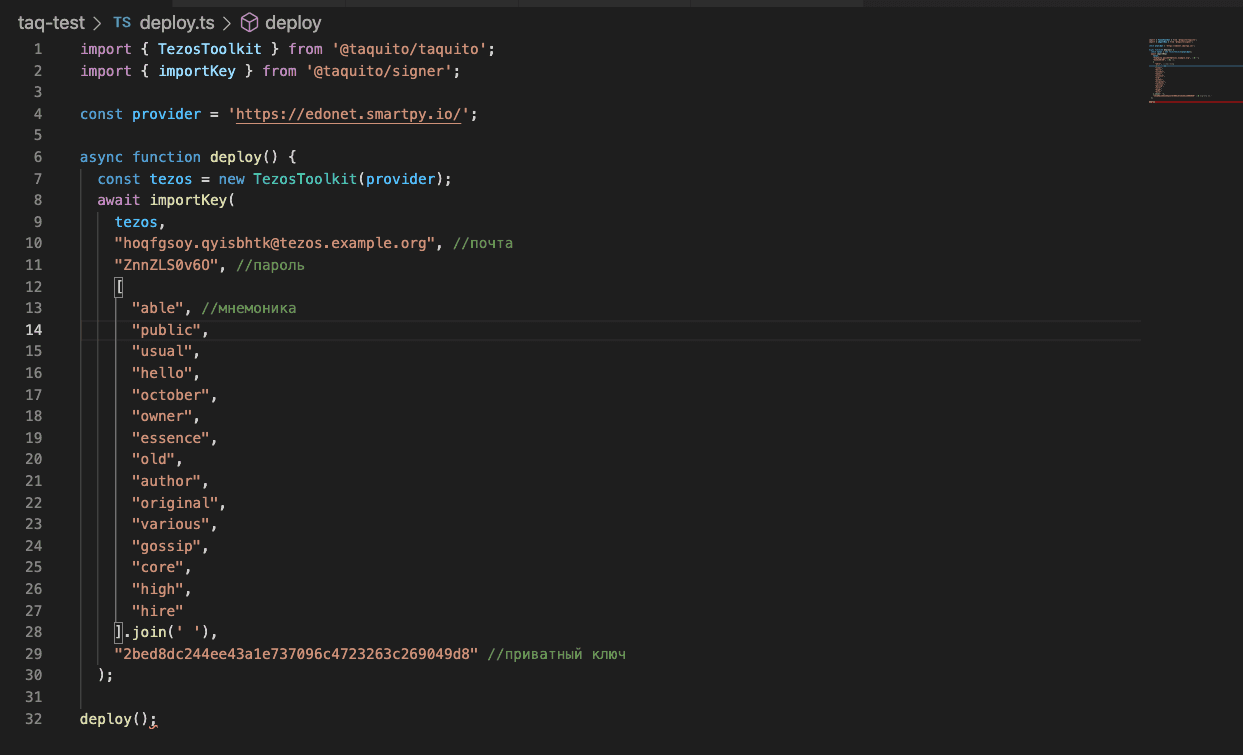This screenshot has height=755, width=1243.
Task: Open the taq-test folder breadcrumb
Action: [x=51, y=22]
